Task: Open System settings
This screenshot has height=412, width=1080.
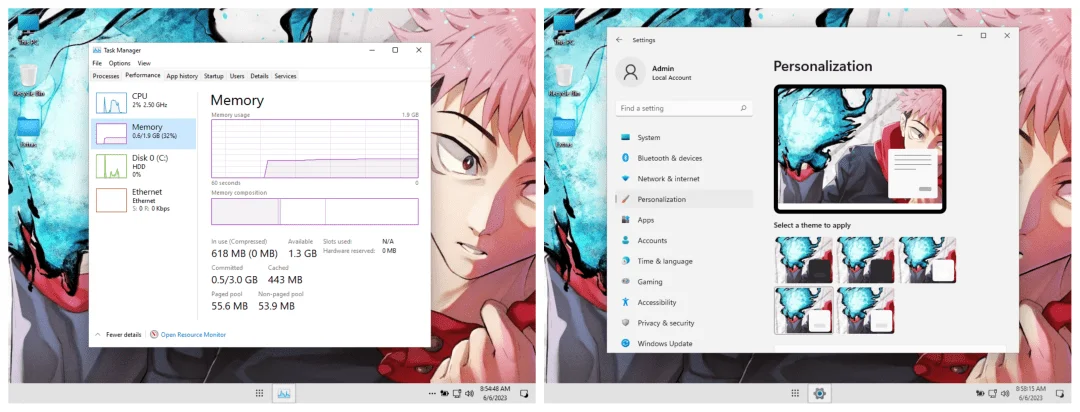Action: [684, 137]
